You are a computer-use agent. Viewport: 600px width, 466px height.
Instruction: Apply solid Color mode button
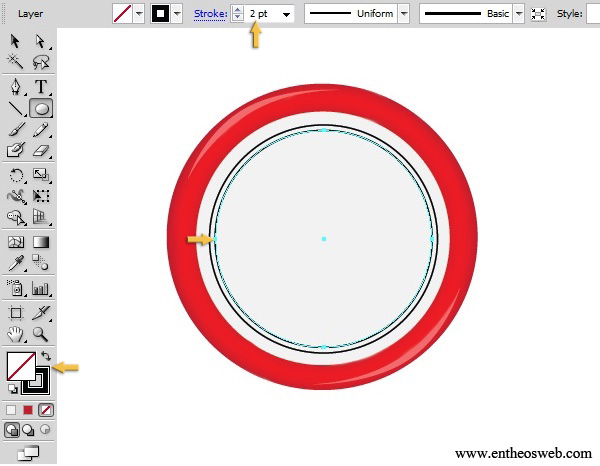[11, 410]
